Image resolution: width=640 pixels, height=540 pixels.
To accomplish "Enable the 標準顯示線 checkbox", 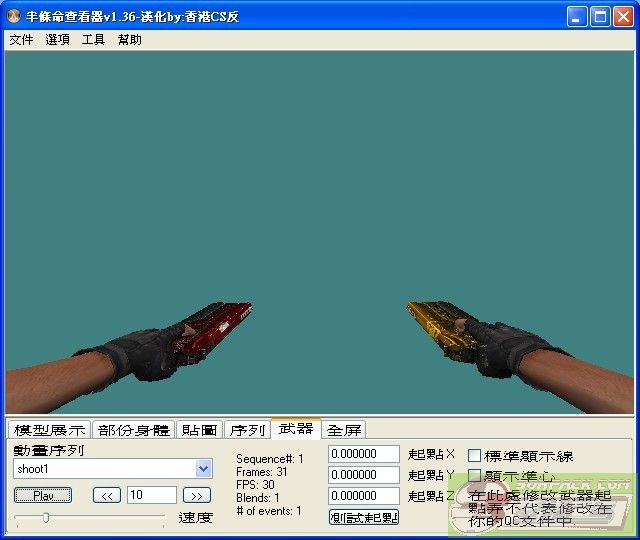I will (x=474, y=456).
